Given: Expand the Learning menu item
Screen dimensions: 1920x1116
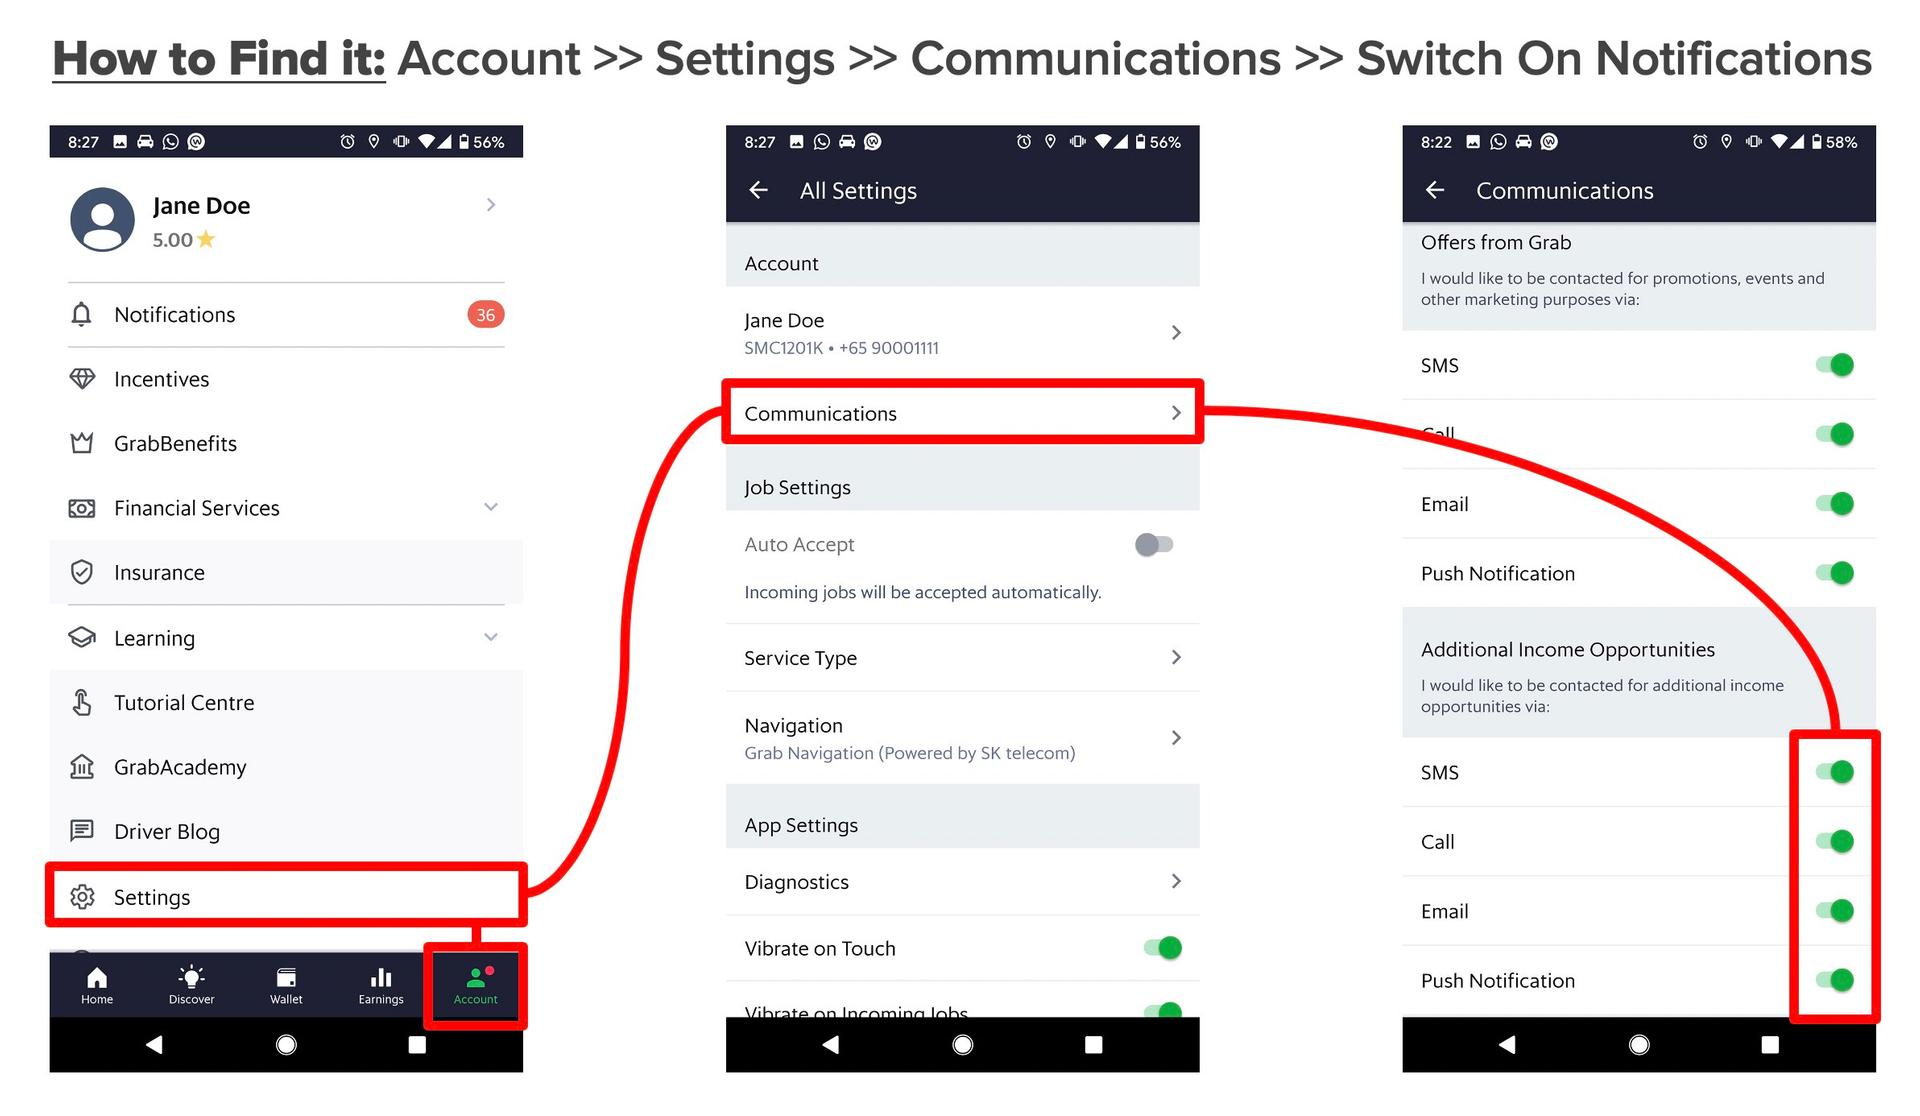Looking at the screenshot, I should pos(493,638).
